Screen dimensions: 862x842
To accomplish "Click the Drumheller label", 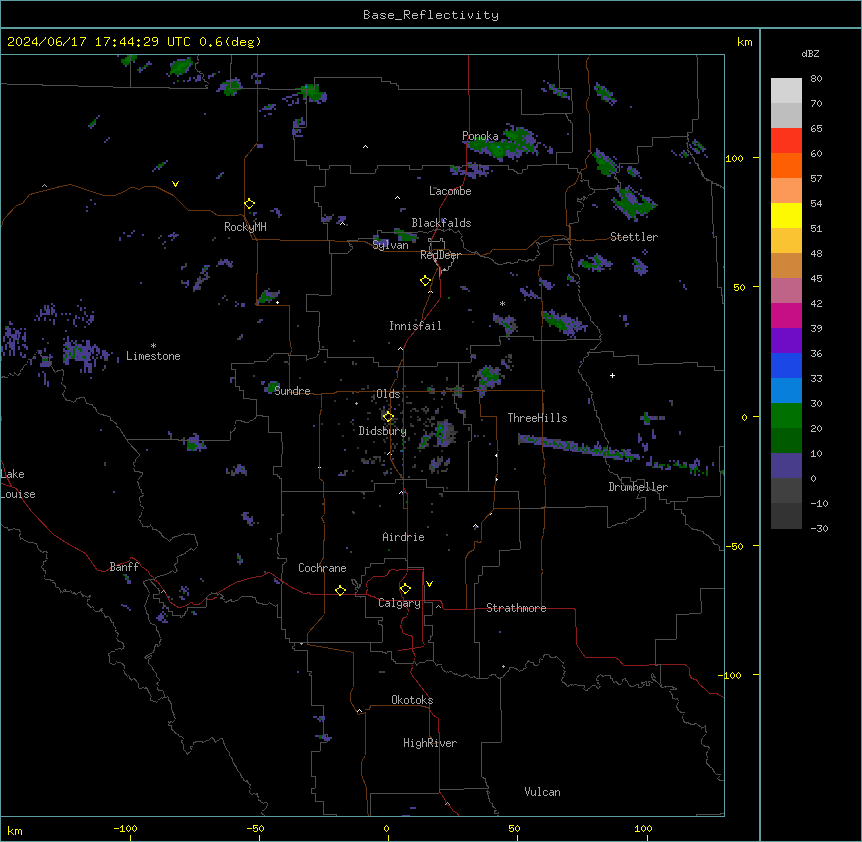I will coord(638,487).
